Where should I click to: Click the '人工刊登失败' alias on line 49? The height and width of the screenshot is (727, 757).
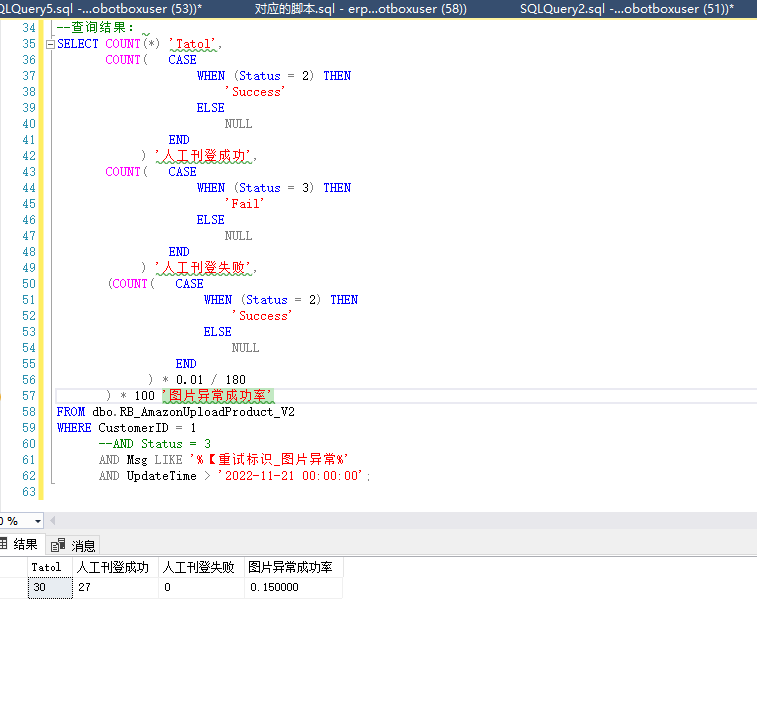(204, 267)
